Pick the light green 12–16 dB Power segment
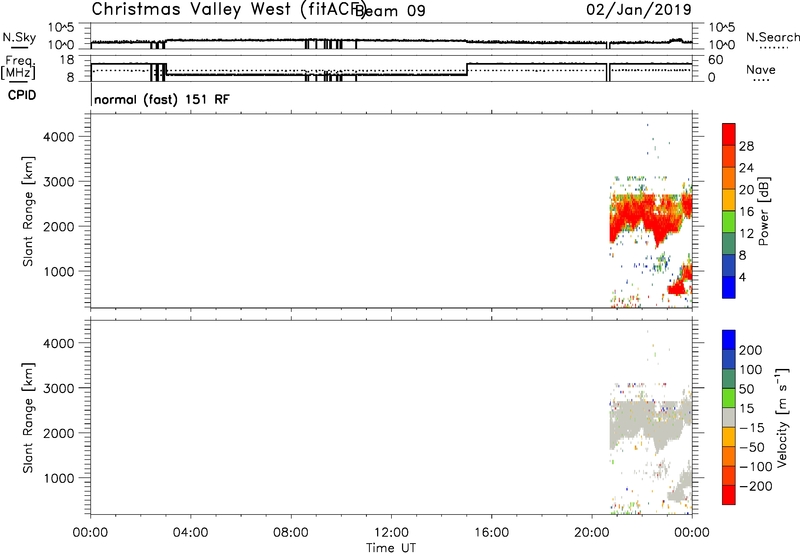Image resolution: width=800 pixels, height=554 pixels. point(729,221)
